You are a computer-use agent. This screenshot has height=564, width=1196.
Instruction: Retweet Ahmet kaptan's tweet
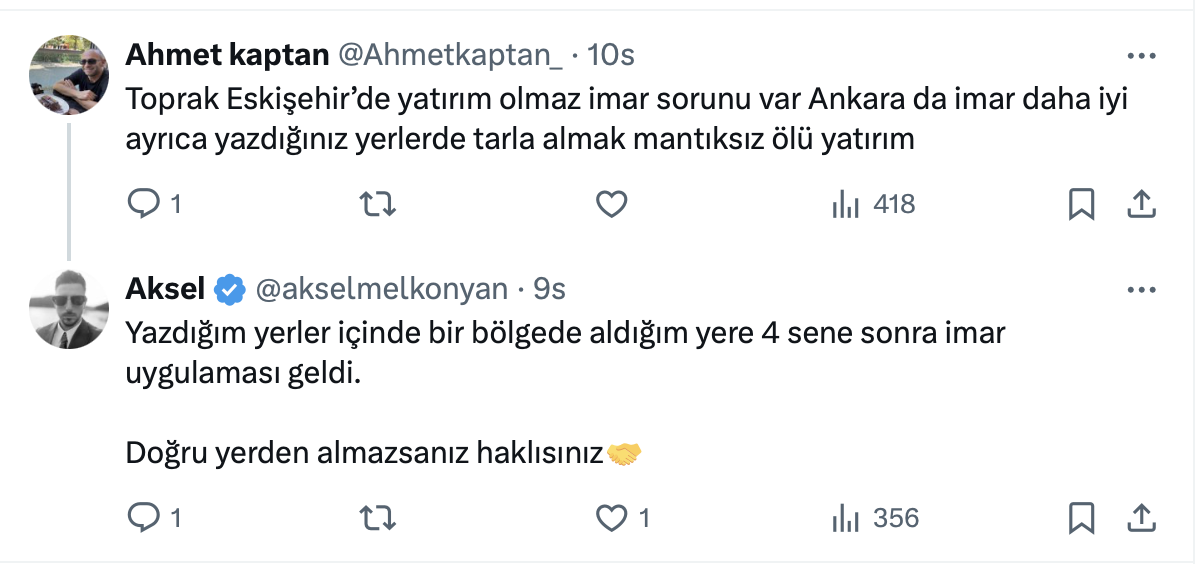pyautogui.click(x=377, y=205)
